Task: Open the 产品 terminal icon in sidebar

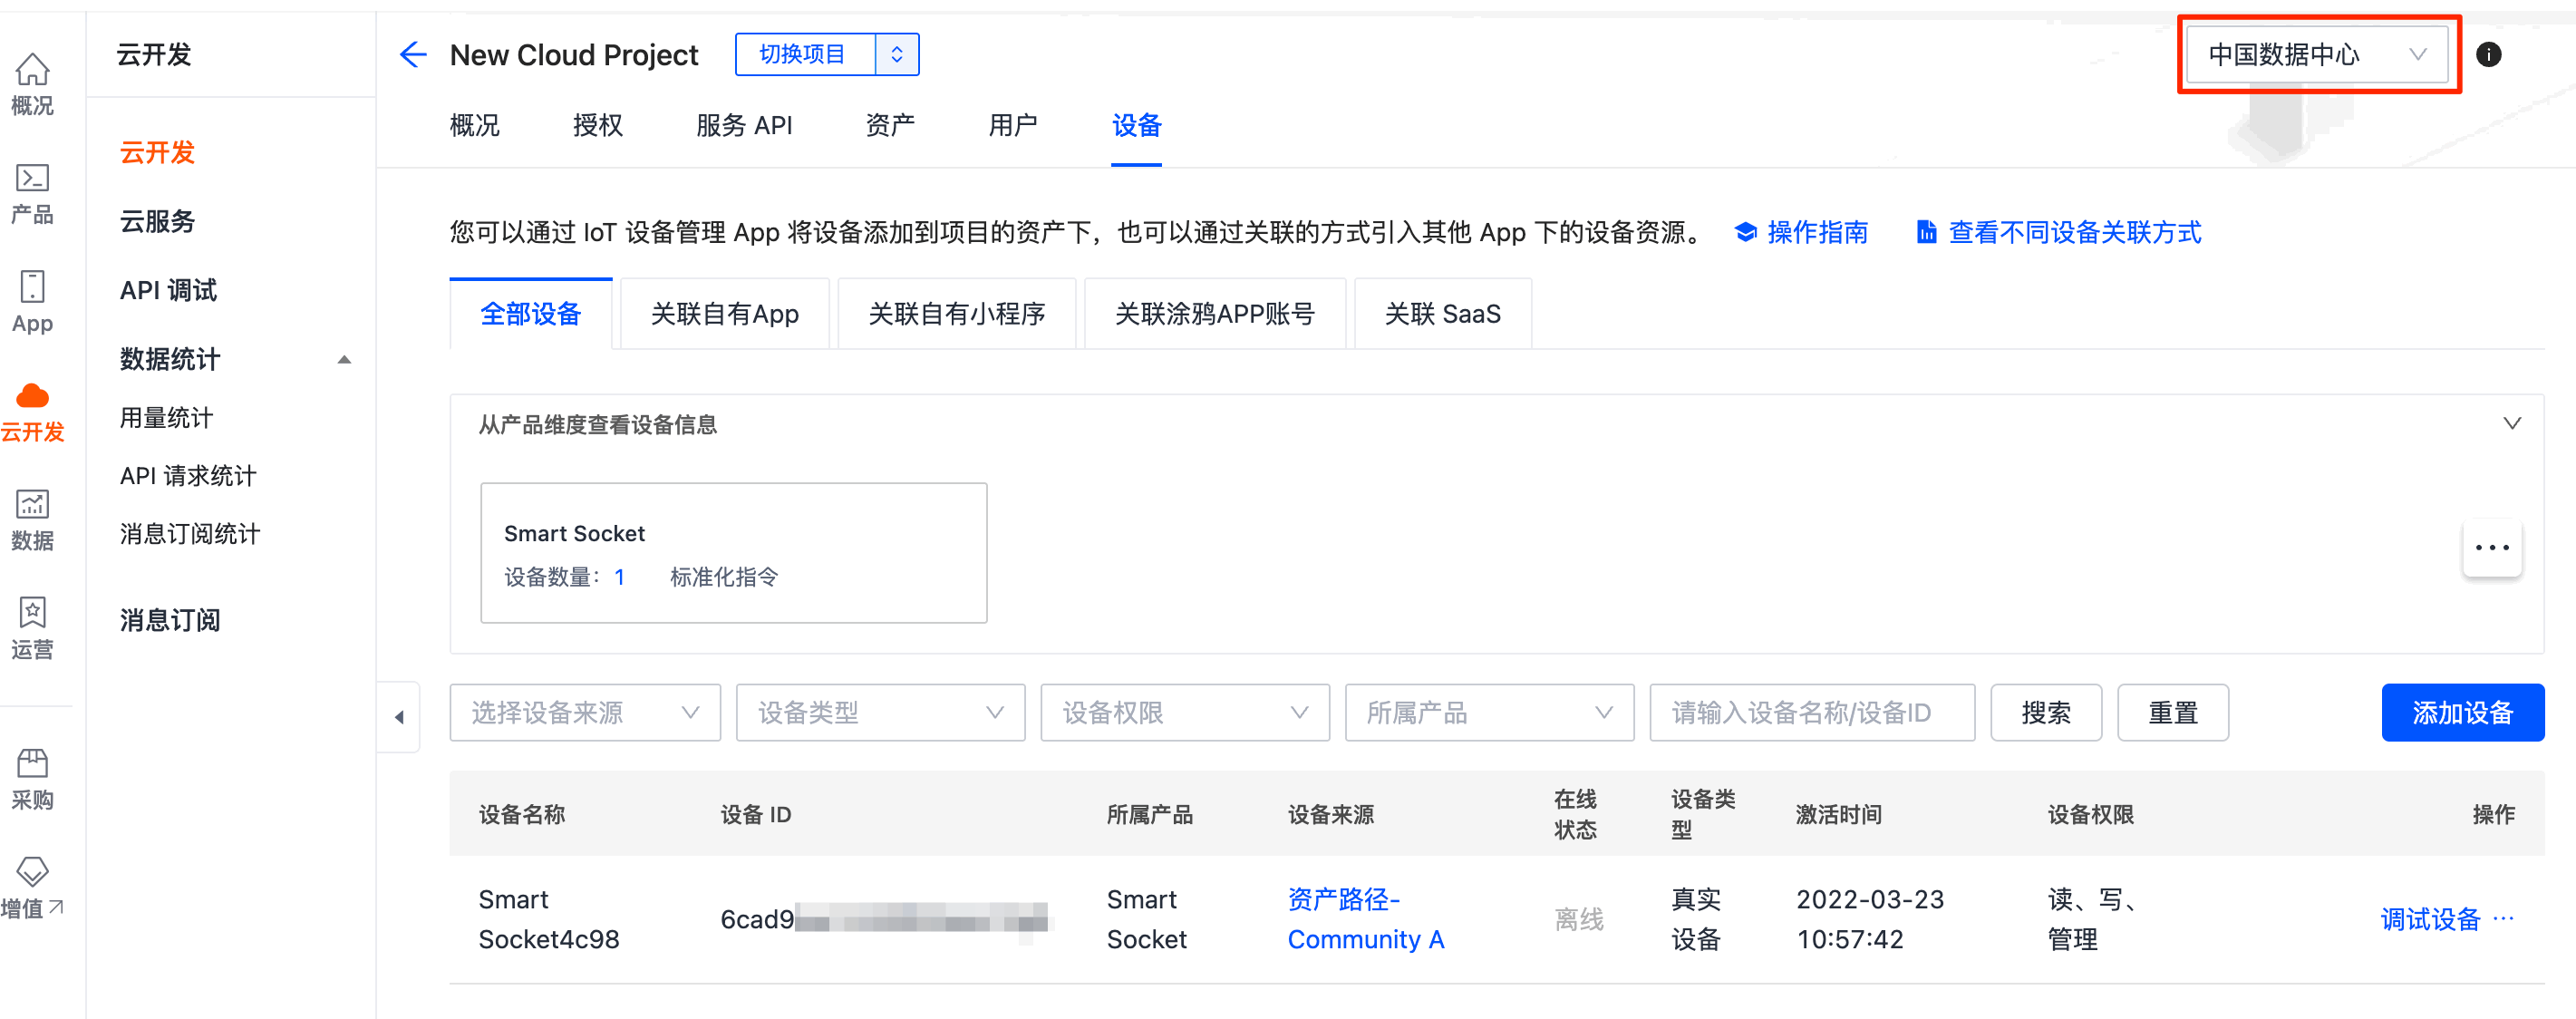Action: point(32,178)
